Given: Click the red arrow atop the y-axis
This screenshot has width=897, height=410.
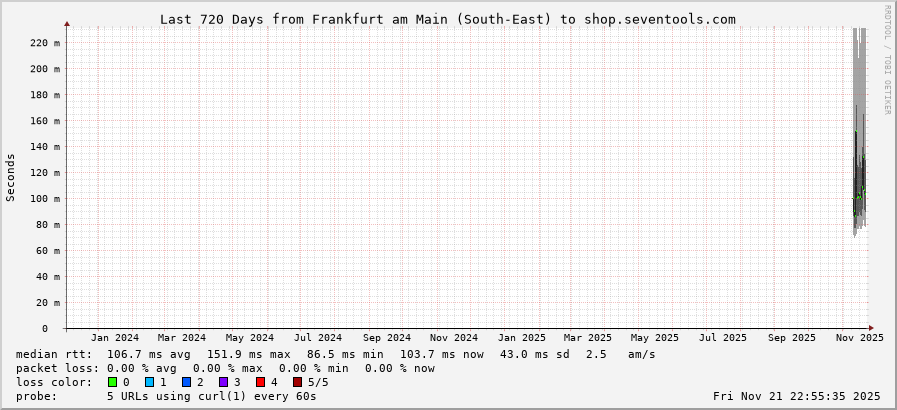Looking at the screenshot, I should (x=67, y=23).
